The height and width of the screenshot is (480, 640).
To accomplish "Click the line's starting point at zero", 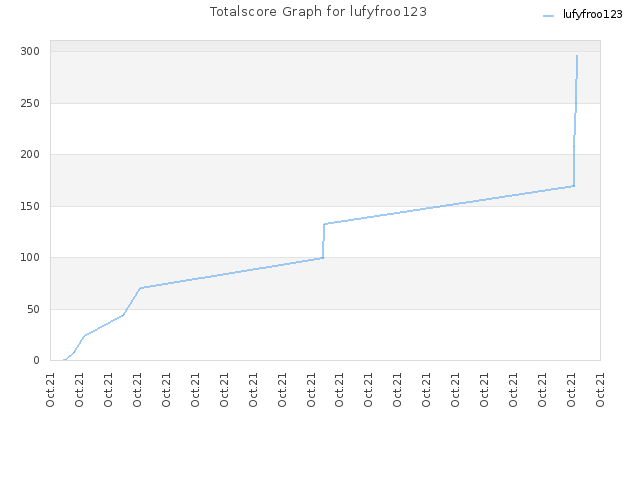I will (64, 360).
